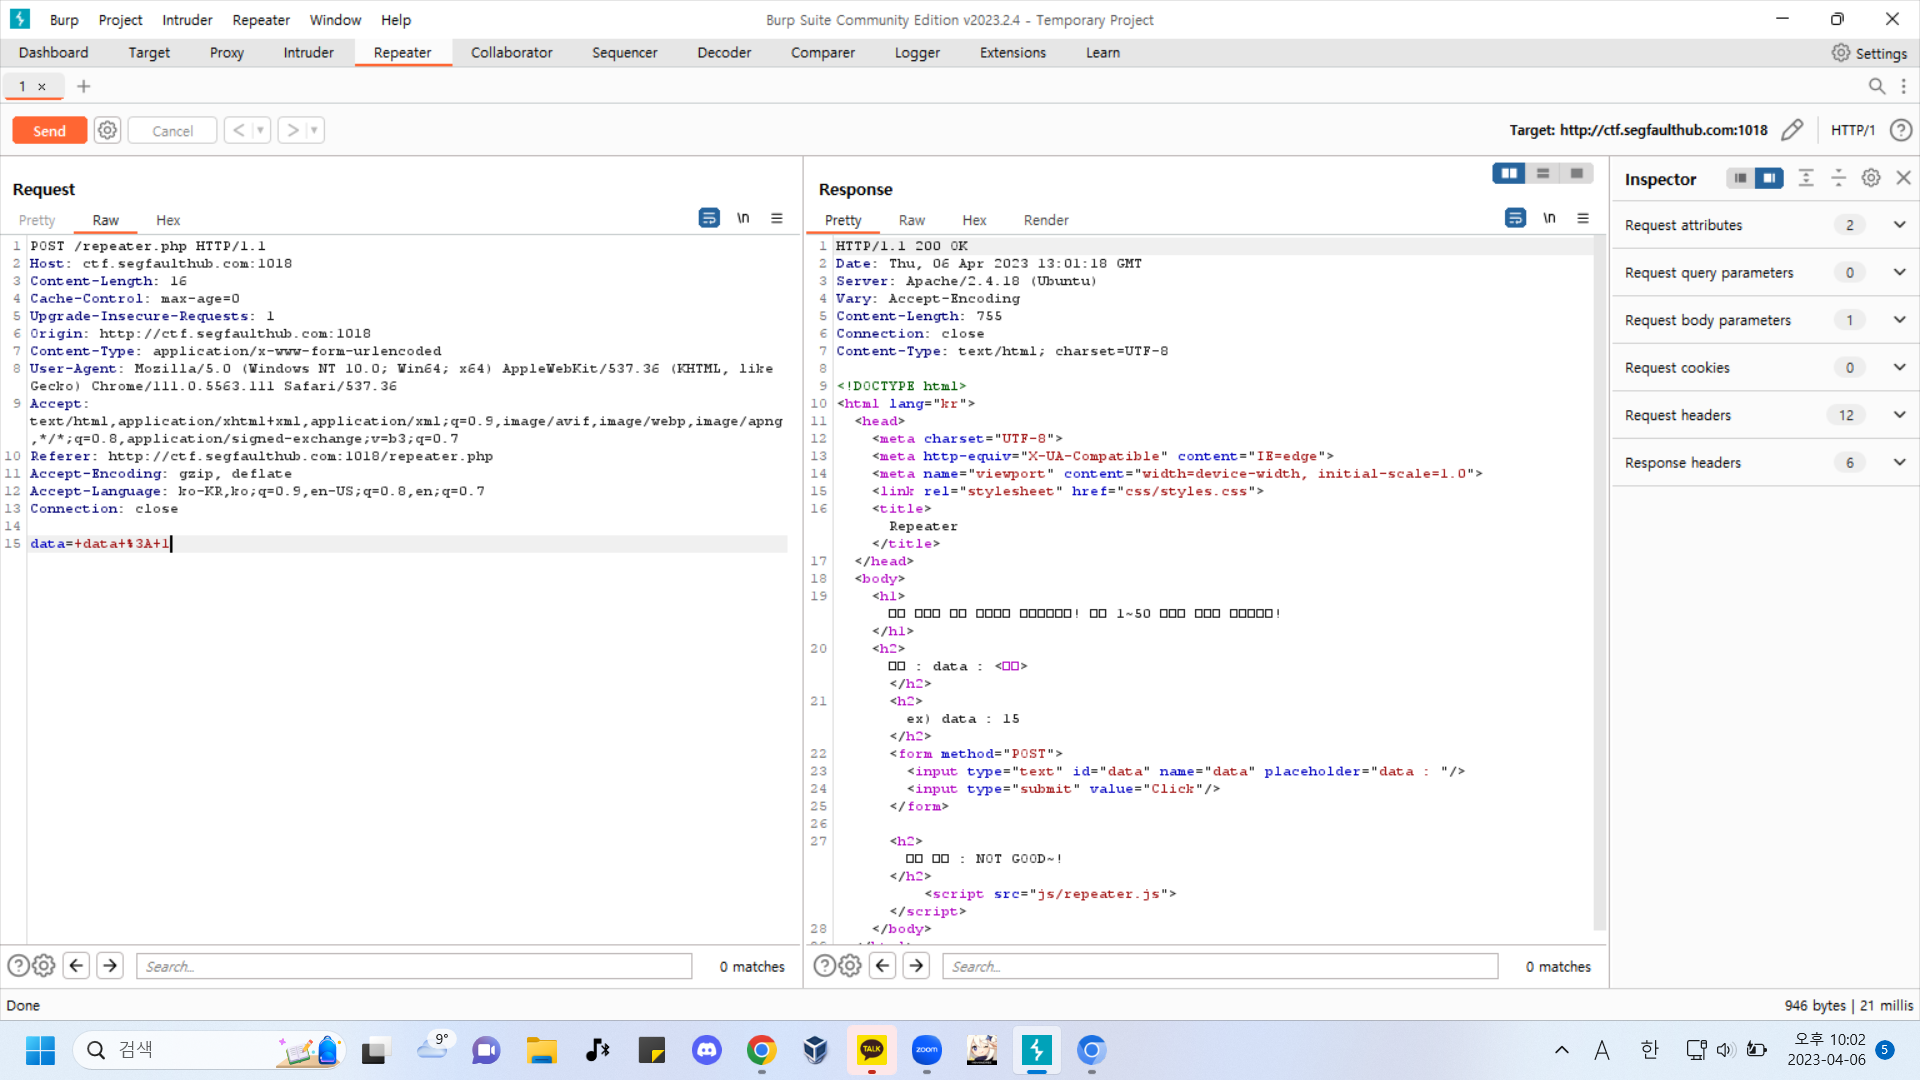Switch to the Decoder tab

pyautogui.click(x=723, y=53)
